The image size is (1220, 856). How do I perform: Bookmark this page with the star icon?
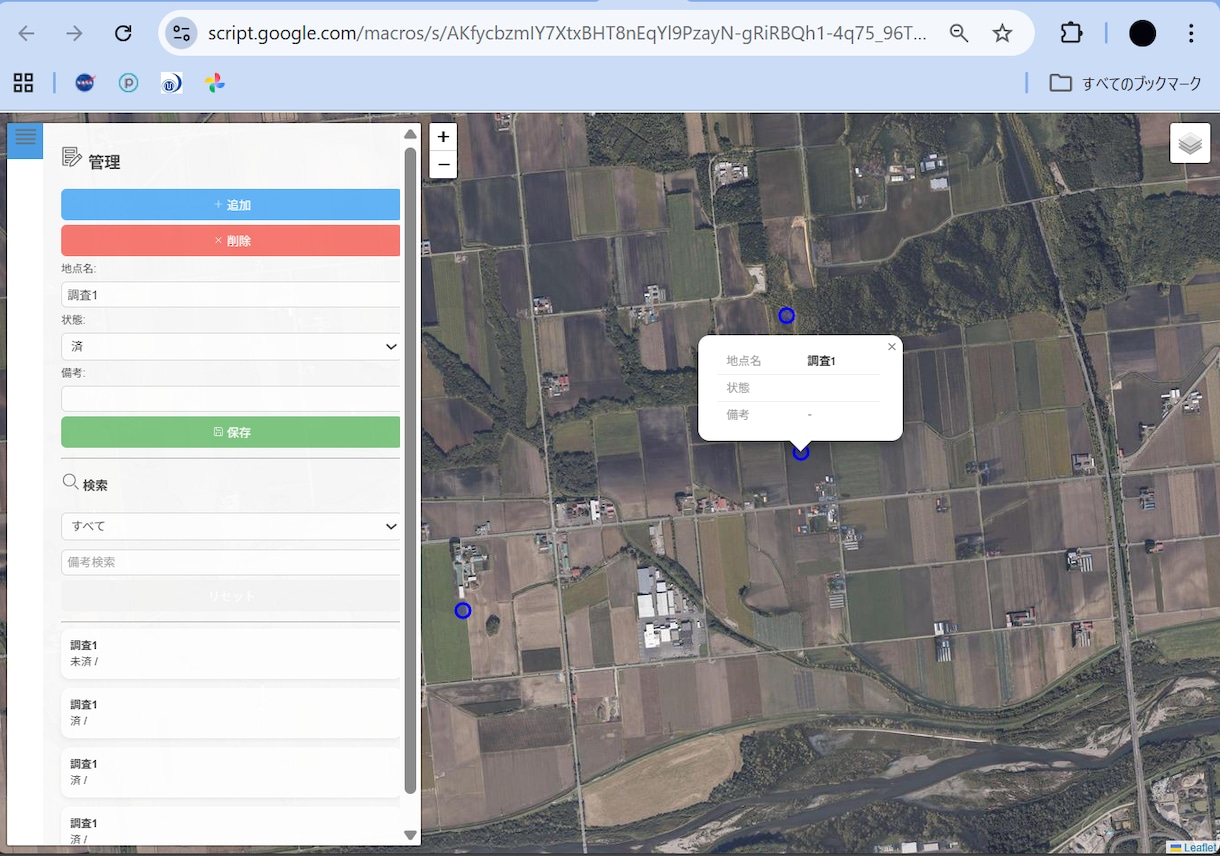click(1002, 33)
